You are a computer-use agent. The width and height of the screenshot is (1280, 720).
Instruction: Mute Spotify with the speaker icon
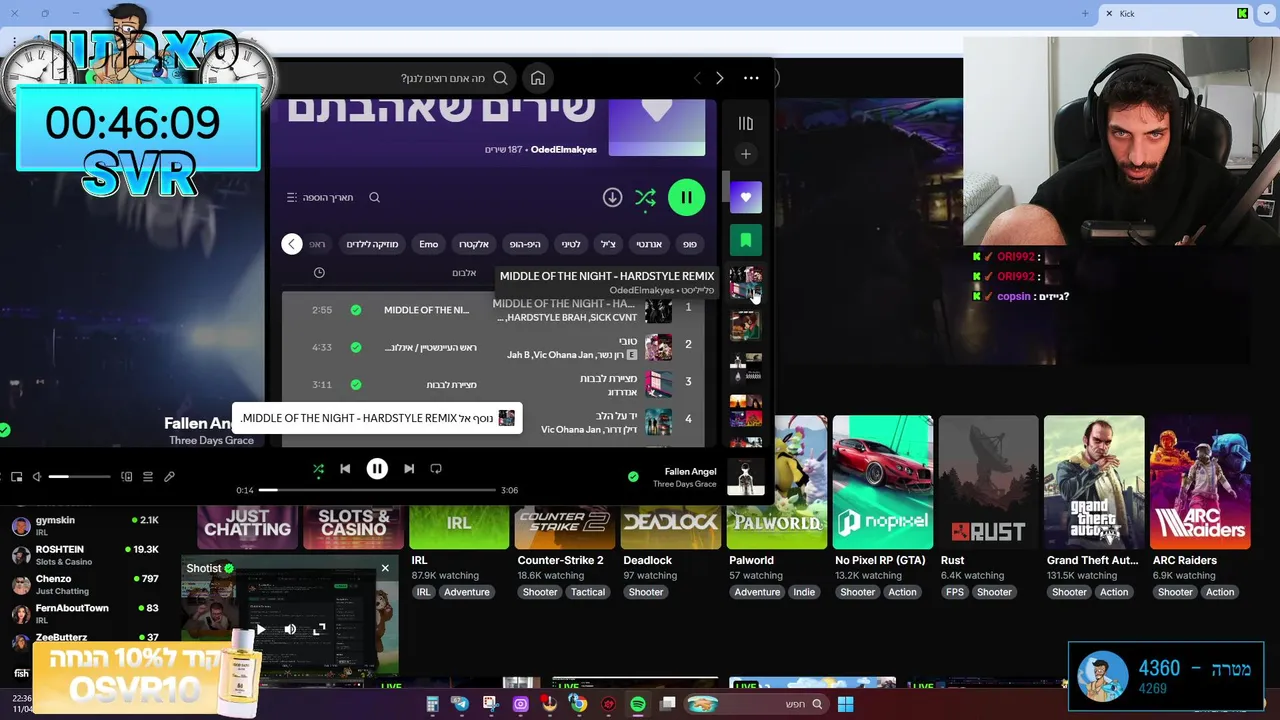[x=37, y=477]
